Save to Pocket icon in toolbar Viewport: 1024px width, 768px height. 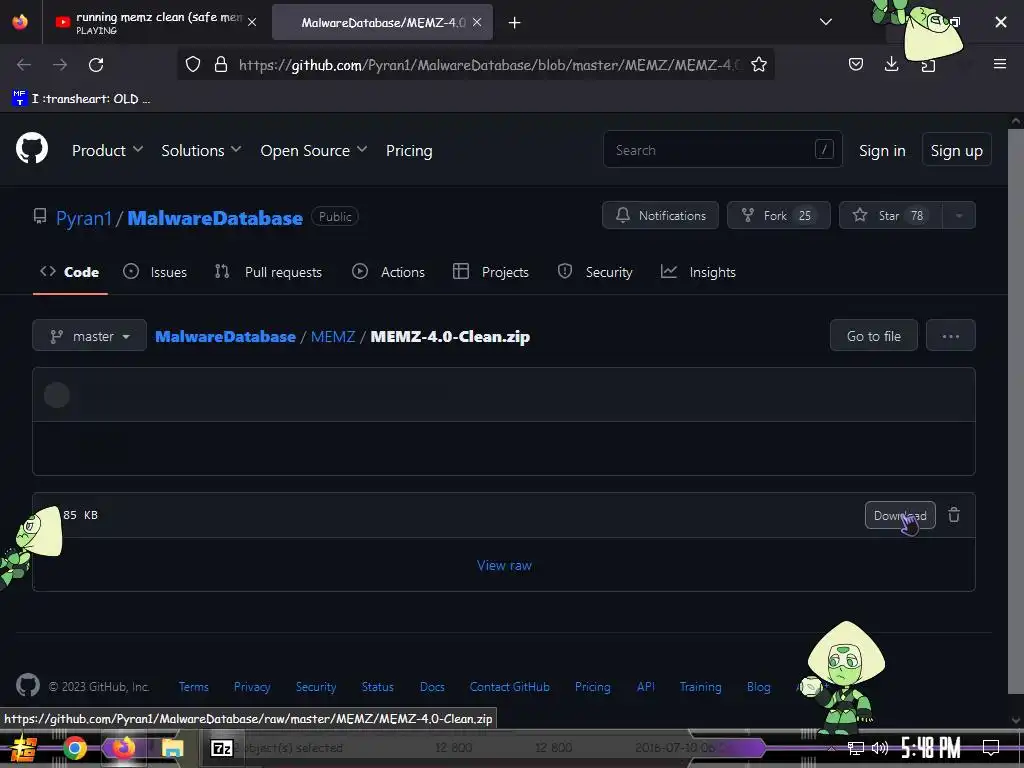(856, 64)
